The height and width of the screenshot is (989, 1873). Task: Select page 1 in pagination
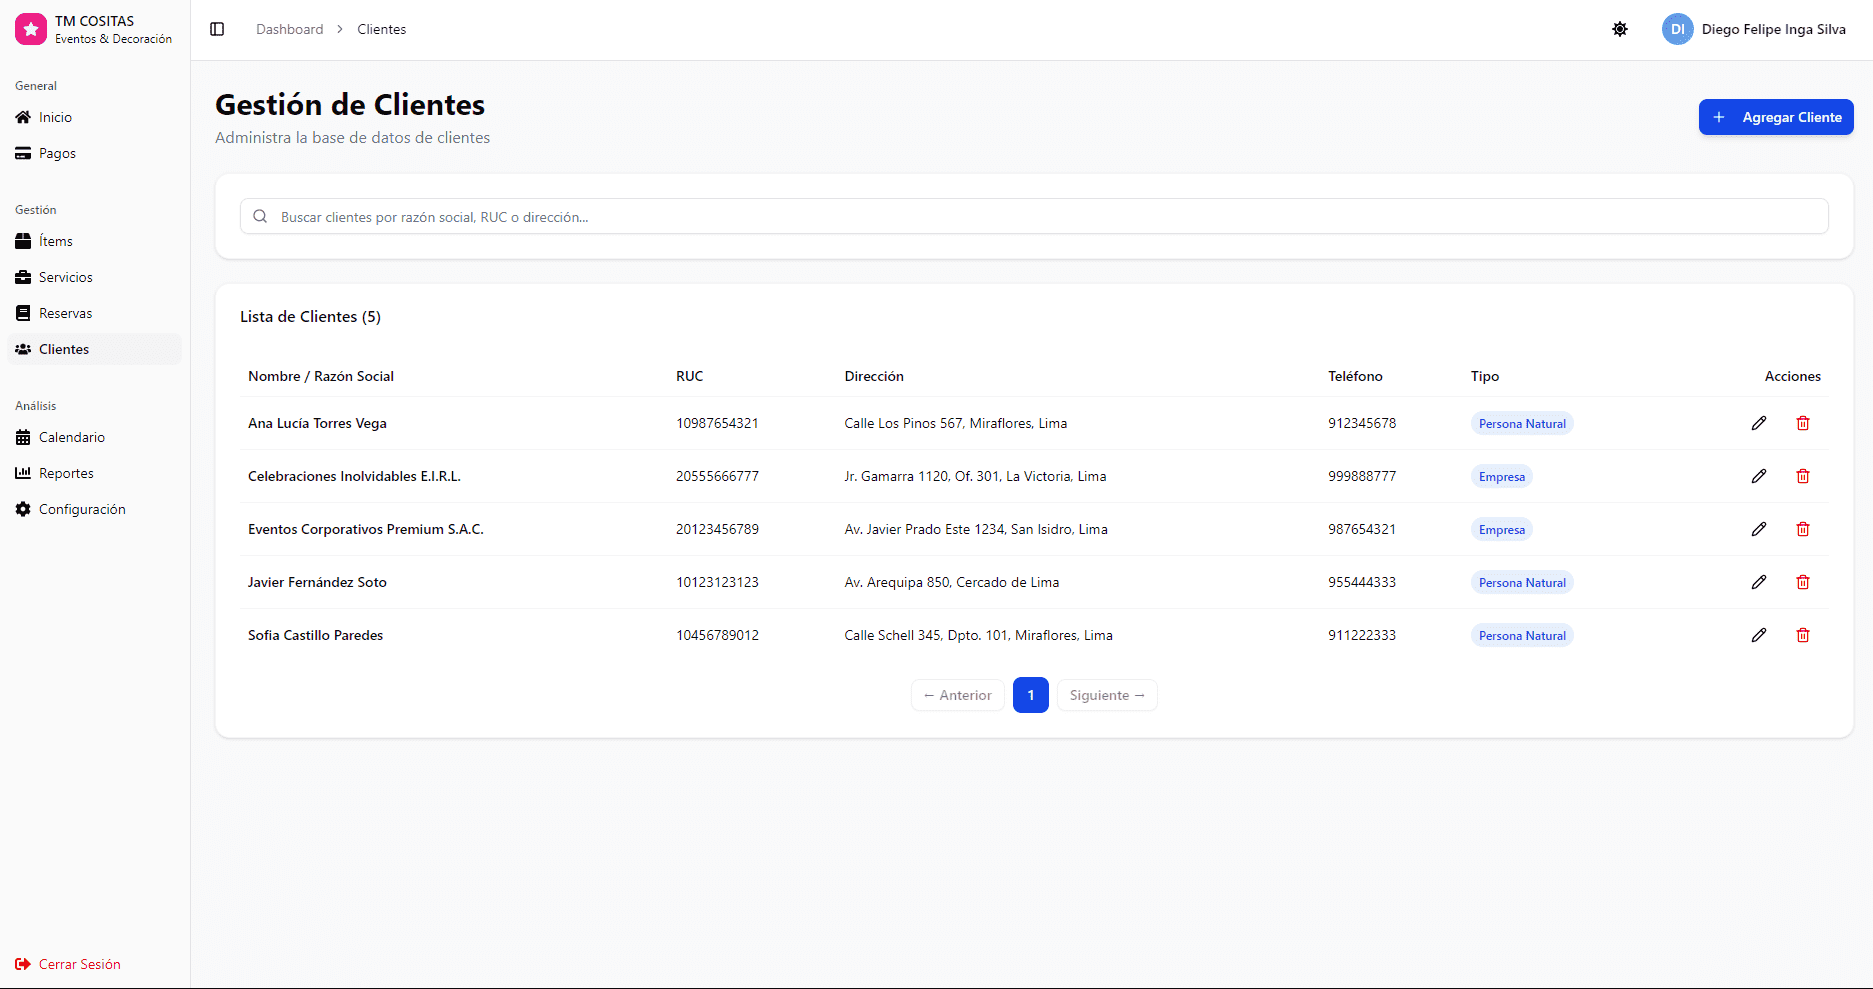[x=1031, y=695]
